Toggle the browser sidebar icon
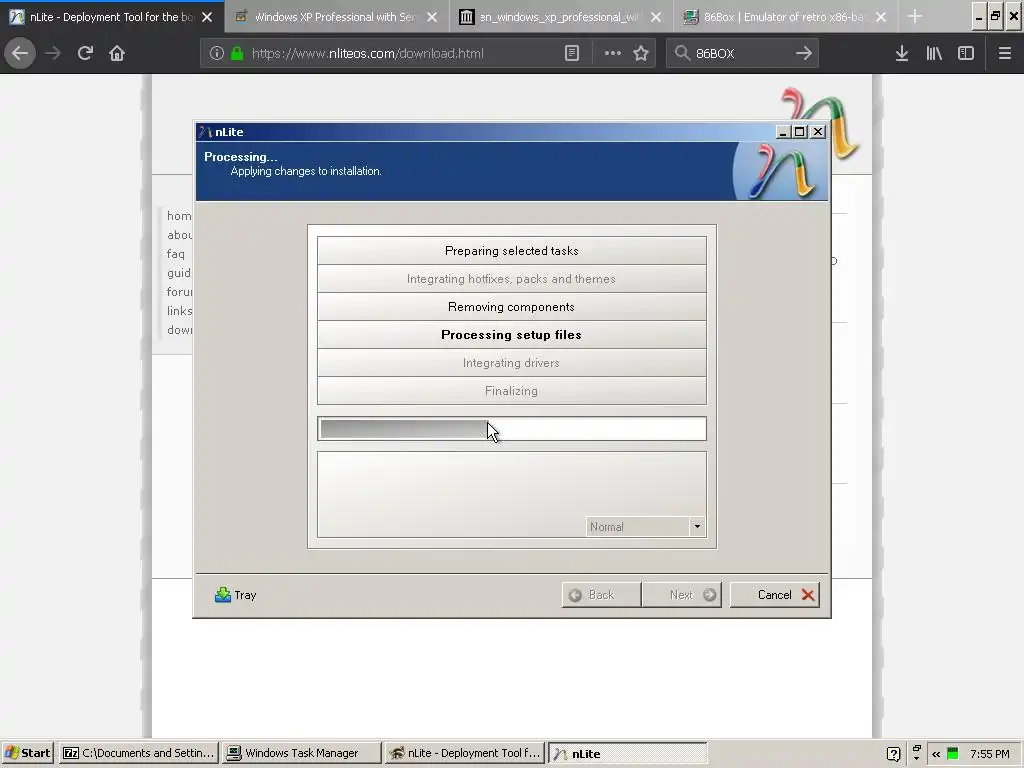Image resolution: width=1024 pixels, height=768 pixels. click(966, 54)
